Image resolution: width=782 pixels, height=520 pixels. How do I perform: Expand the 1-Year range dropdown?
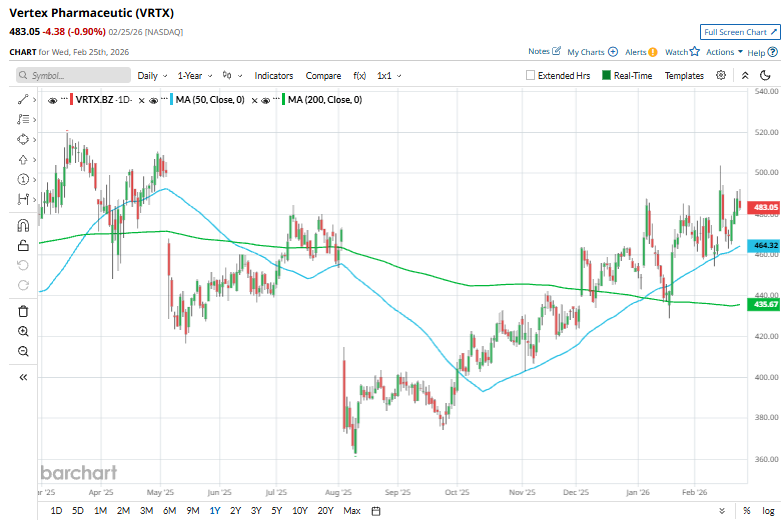pos(195,75)
